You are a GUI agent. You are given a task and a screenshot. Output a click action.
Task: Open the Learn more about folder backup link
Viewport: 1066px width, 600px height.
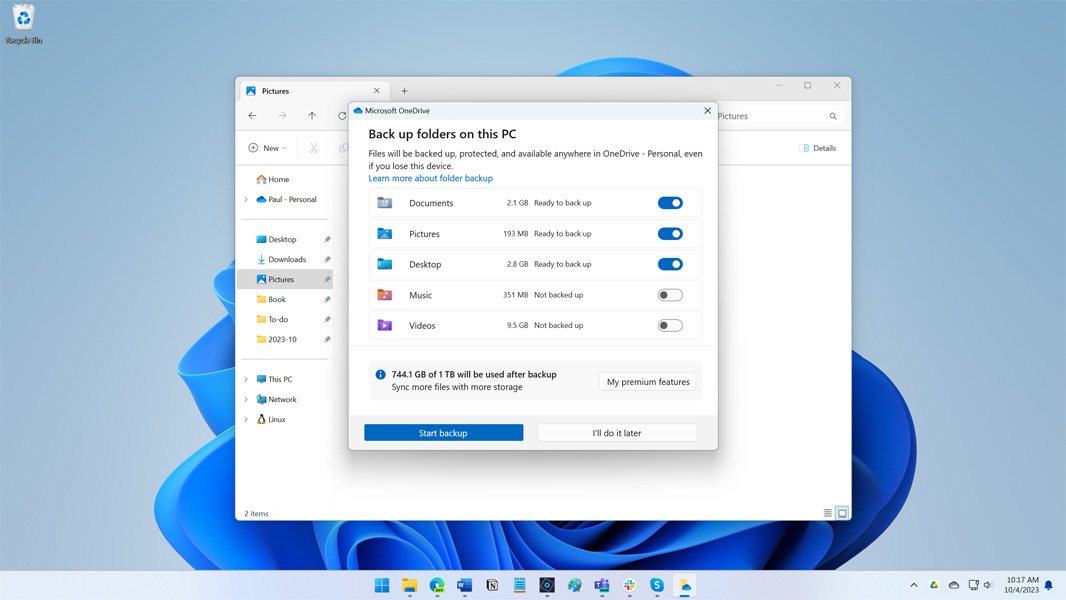pos(430,177)
